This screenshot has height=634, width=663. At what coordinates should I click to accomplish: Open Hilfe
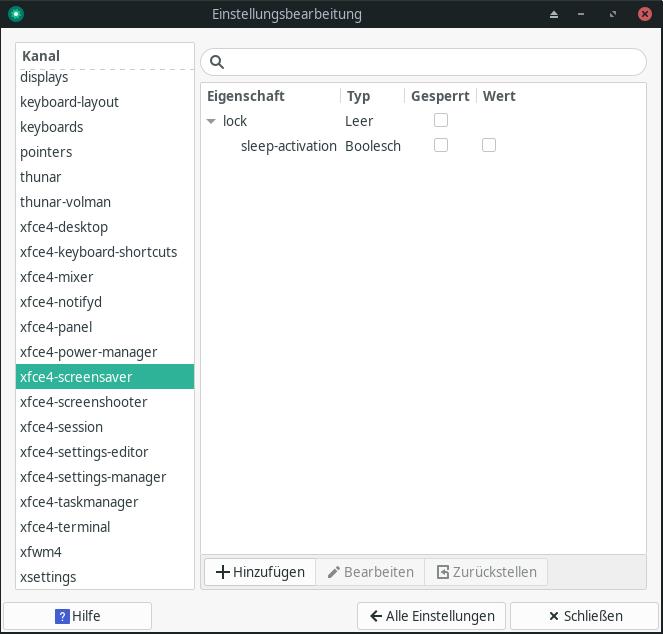pos(77,616)
